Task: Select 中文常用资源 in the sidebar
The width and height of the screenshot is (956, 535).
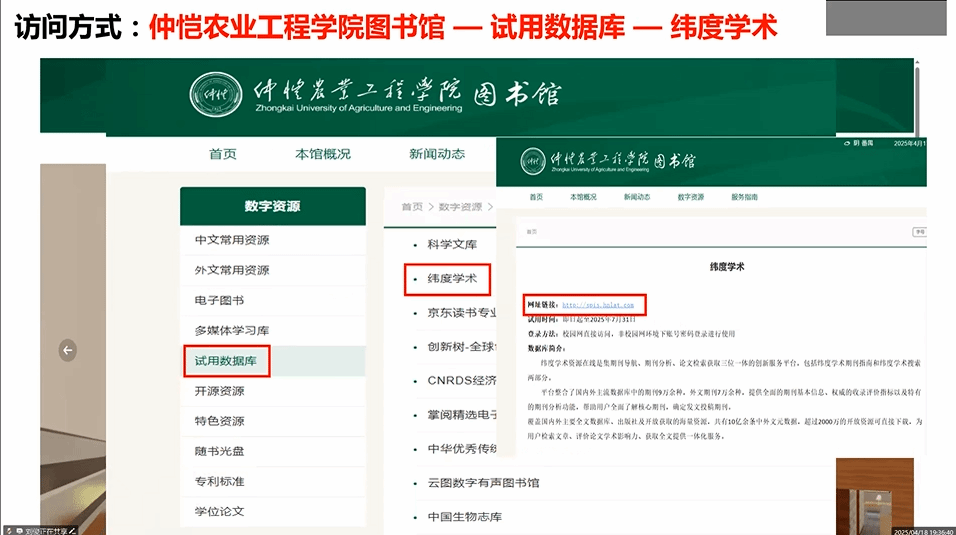Action: pyautogui.click(x=231, y=240)
